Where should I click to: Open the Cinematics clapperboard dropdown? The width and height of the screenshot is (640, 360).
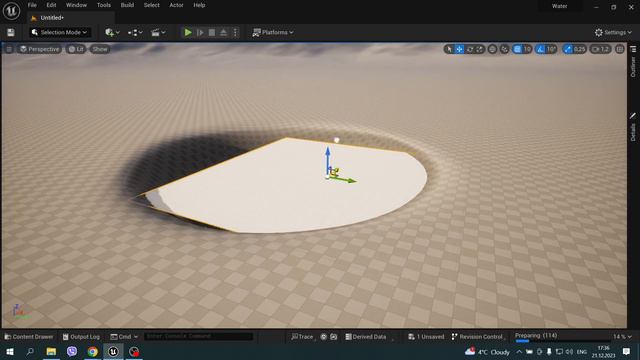[158, 32]
